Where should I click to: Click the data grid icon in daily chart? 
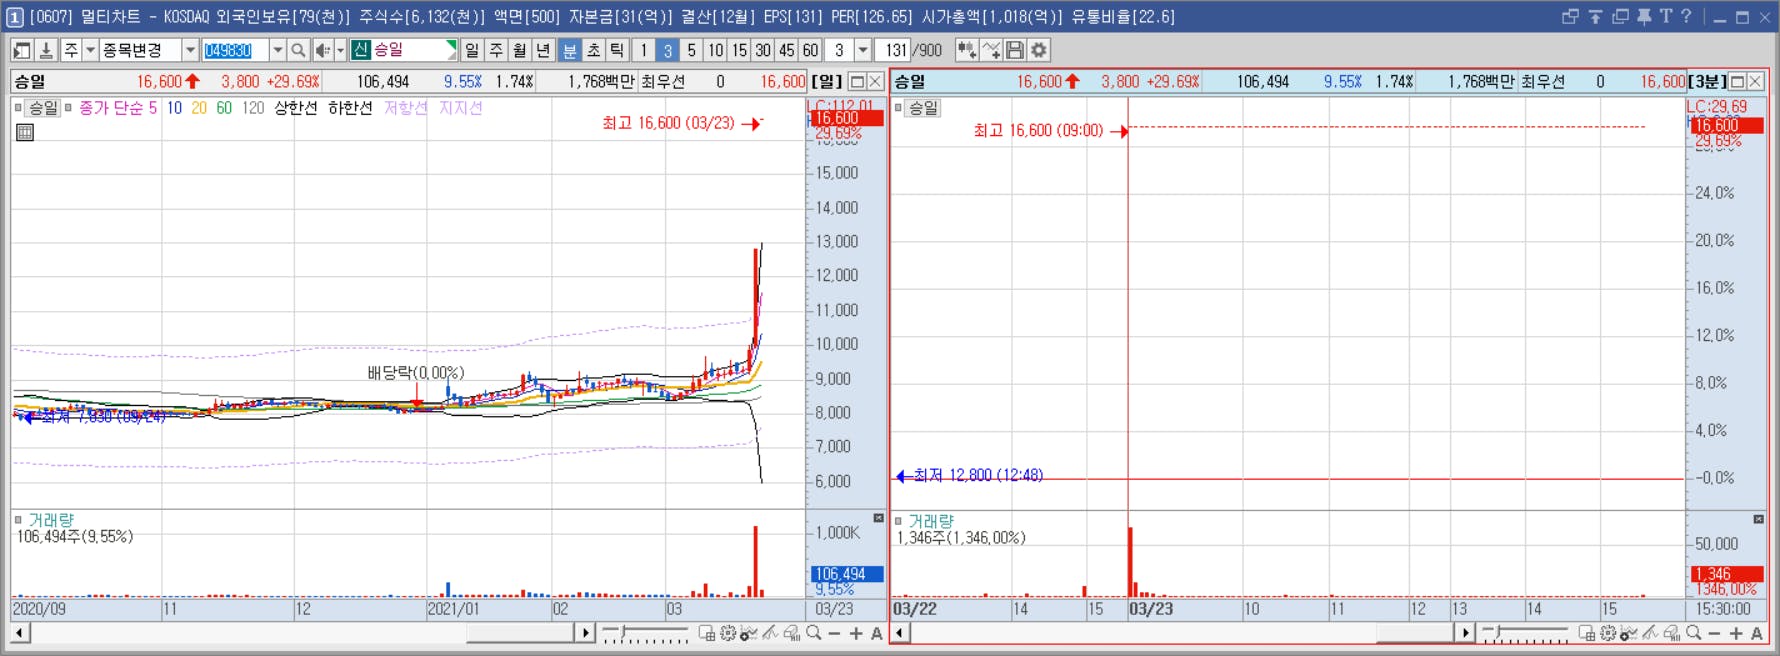[x=25, y=132]
